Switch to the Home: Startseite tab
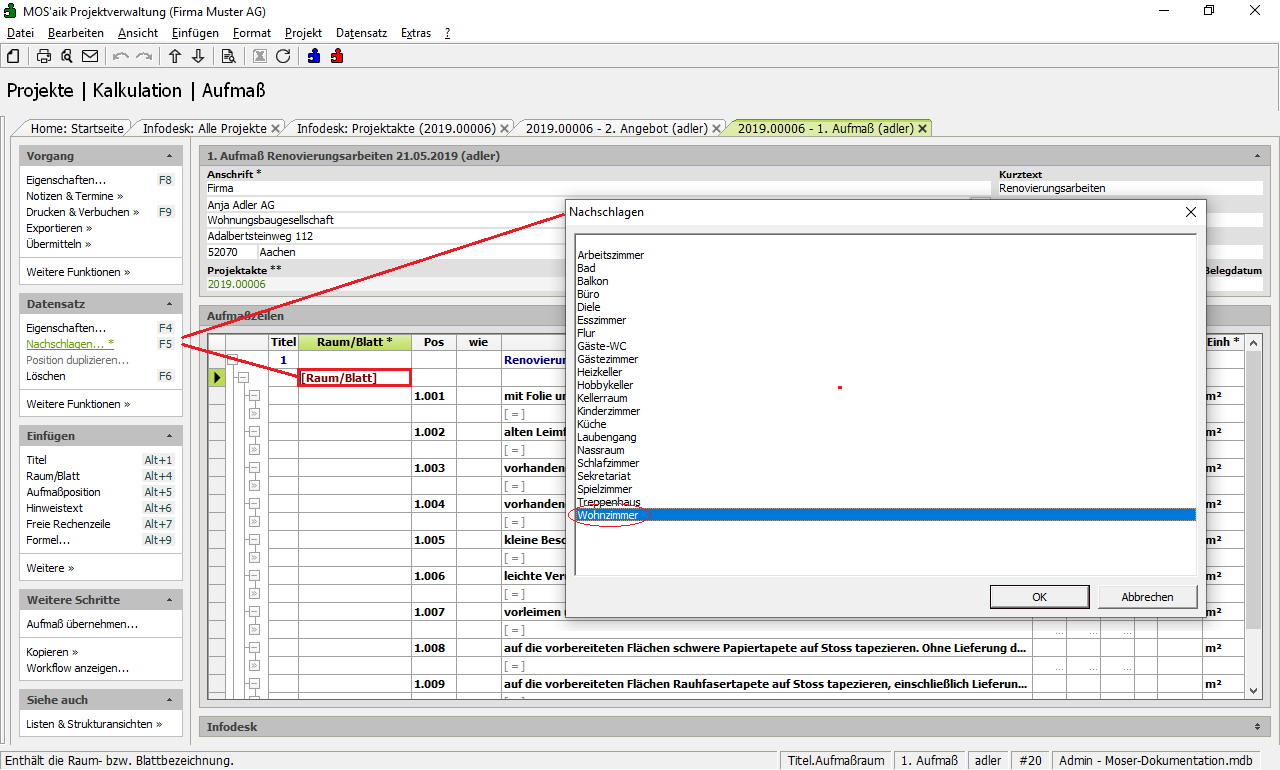This screenshot has width=1280, height=770. pos(77,128)
